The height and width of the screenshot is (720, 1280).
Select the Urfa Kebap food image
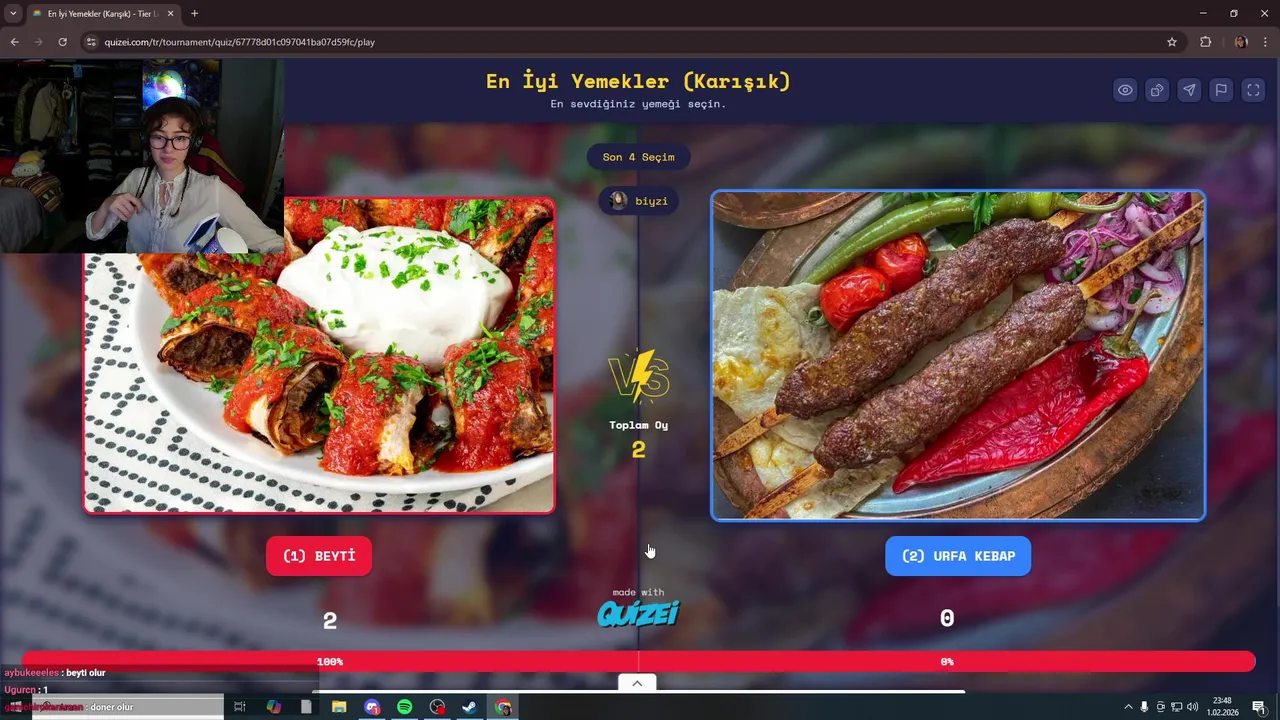[958, 356]
